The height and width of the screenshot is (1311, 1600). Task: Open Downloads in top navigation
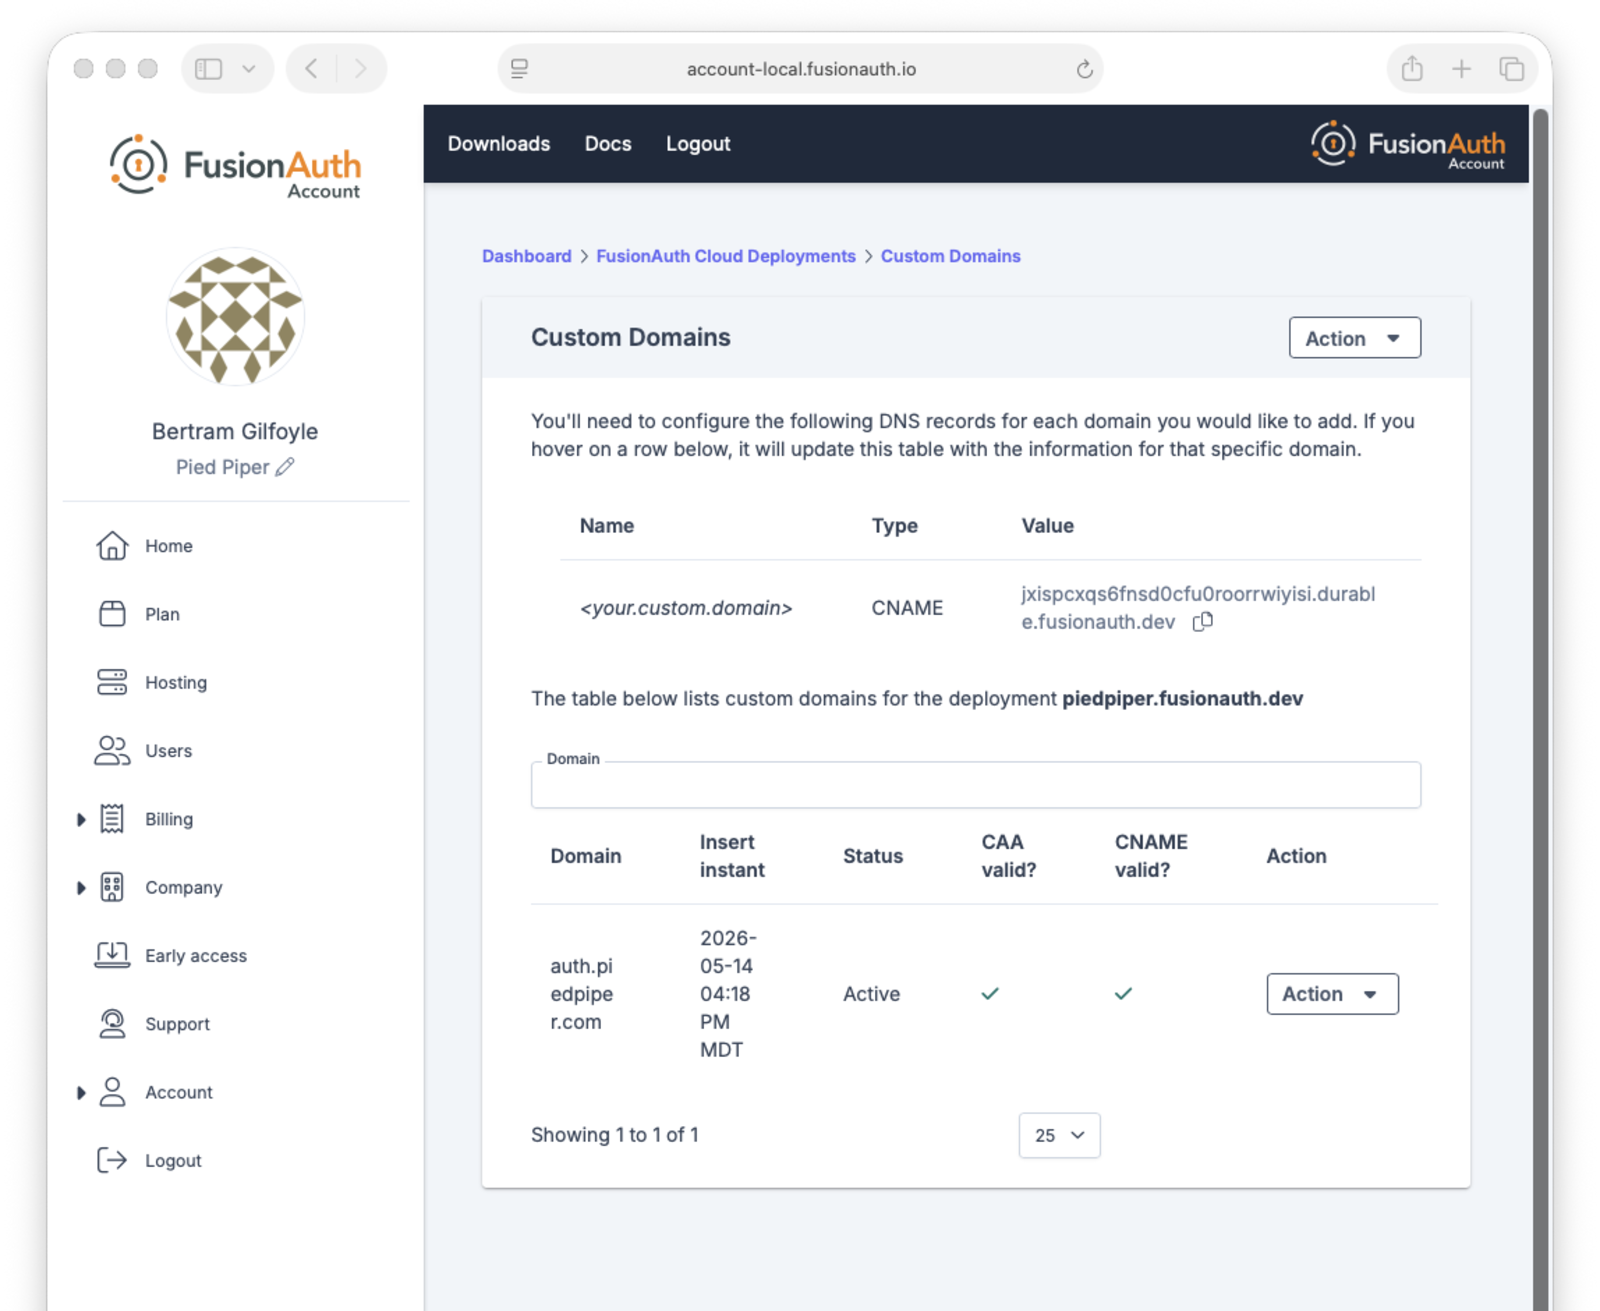coord(499,144)
